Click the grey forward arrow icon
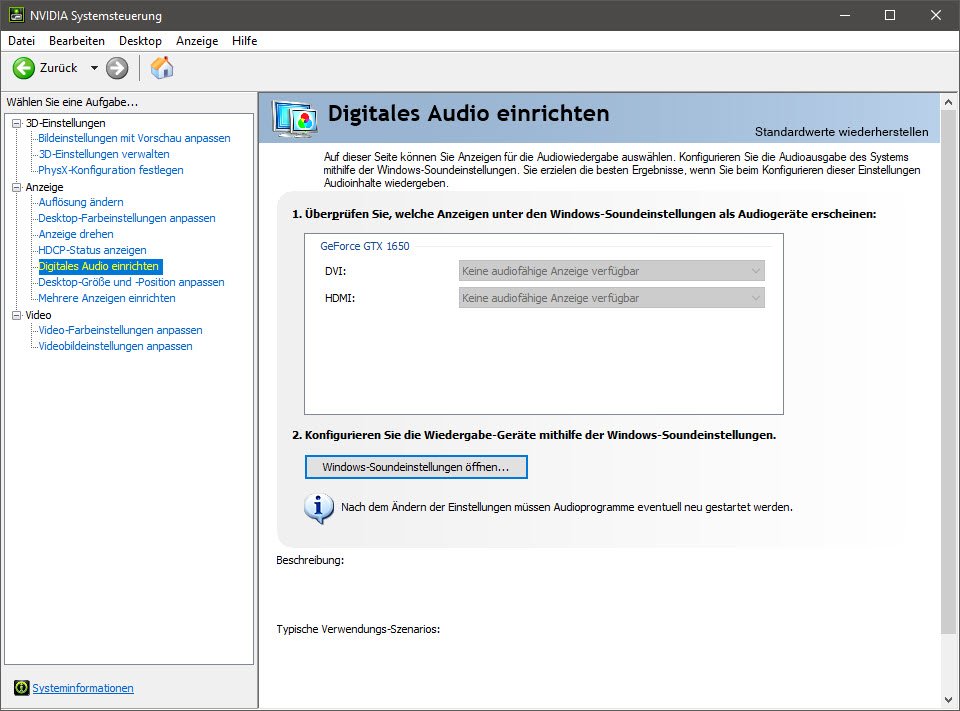This screenshot has width=960, height=711. (117, 68)
